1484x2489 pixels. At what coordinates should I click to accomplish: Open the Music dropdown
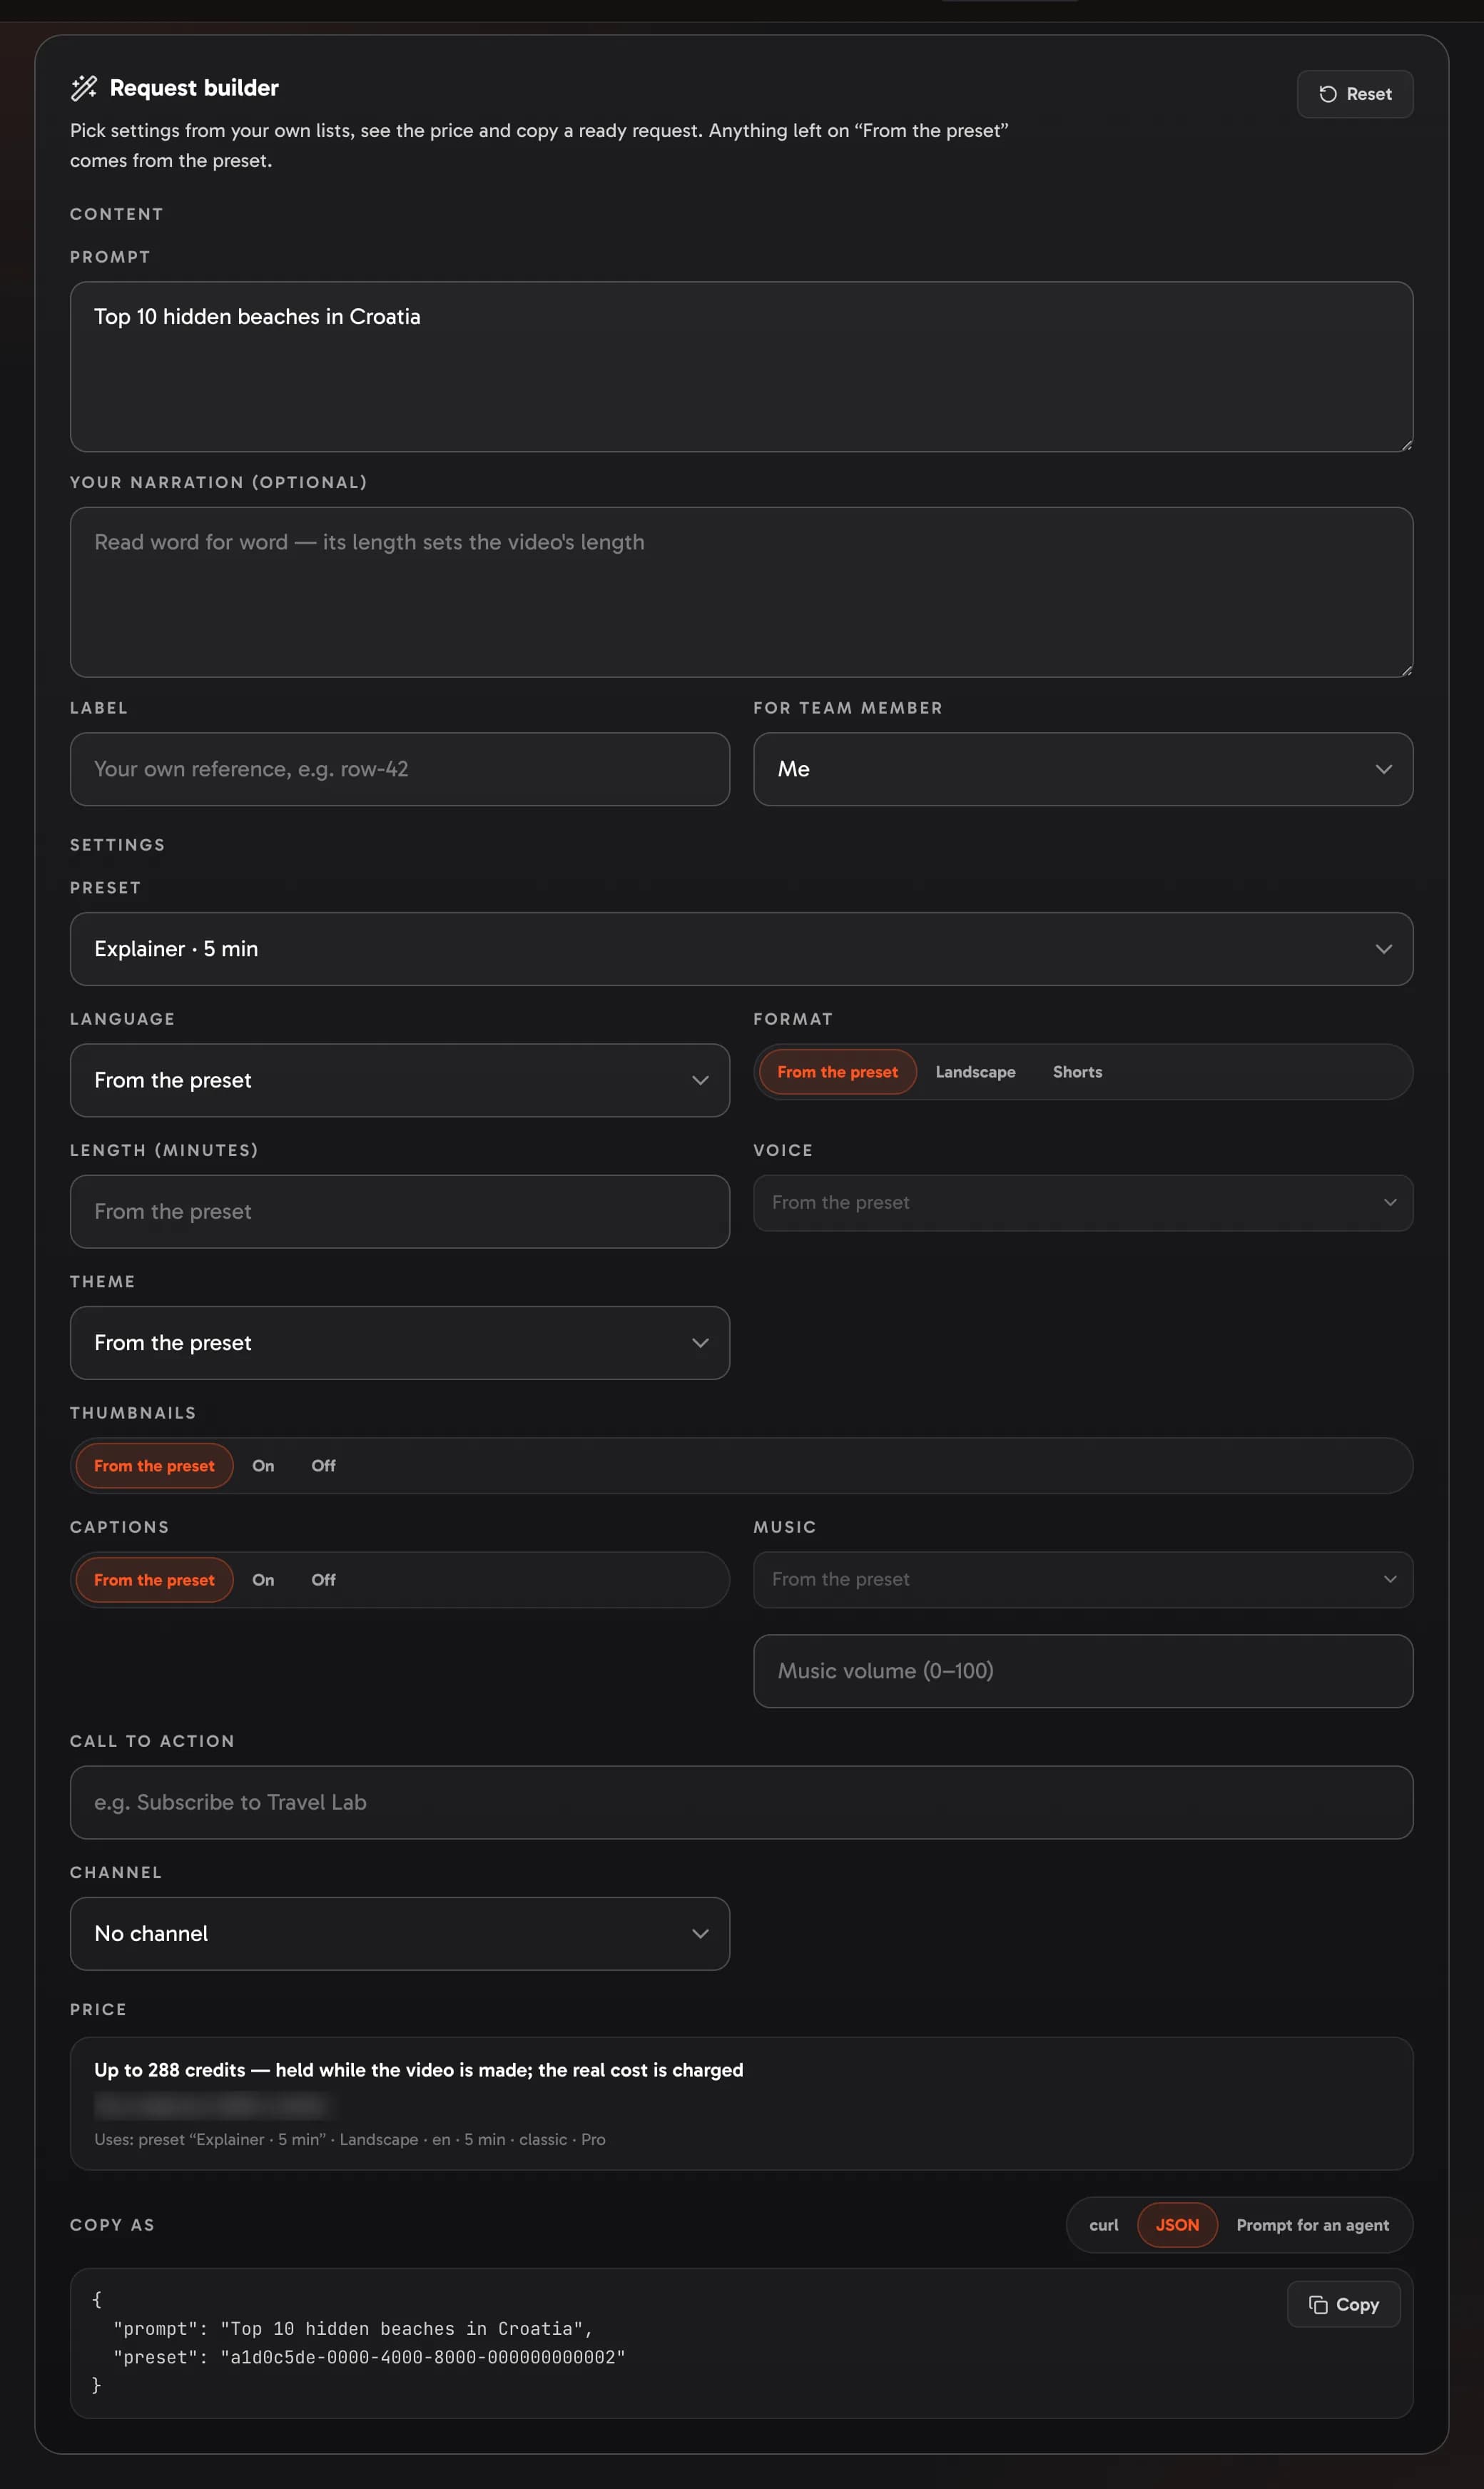(1082, 1580)
